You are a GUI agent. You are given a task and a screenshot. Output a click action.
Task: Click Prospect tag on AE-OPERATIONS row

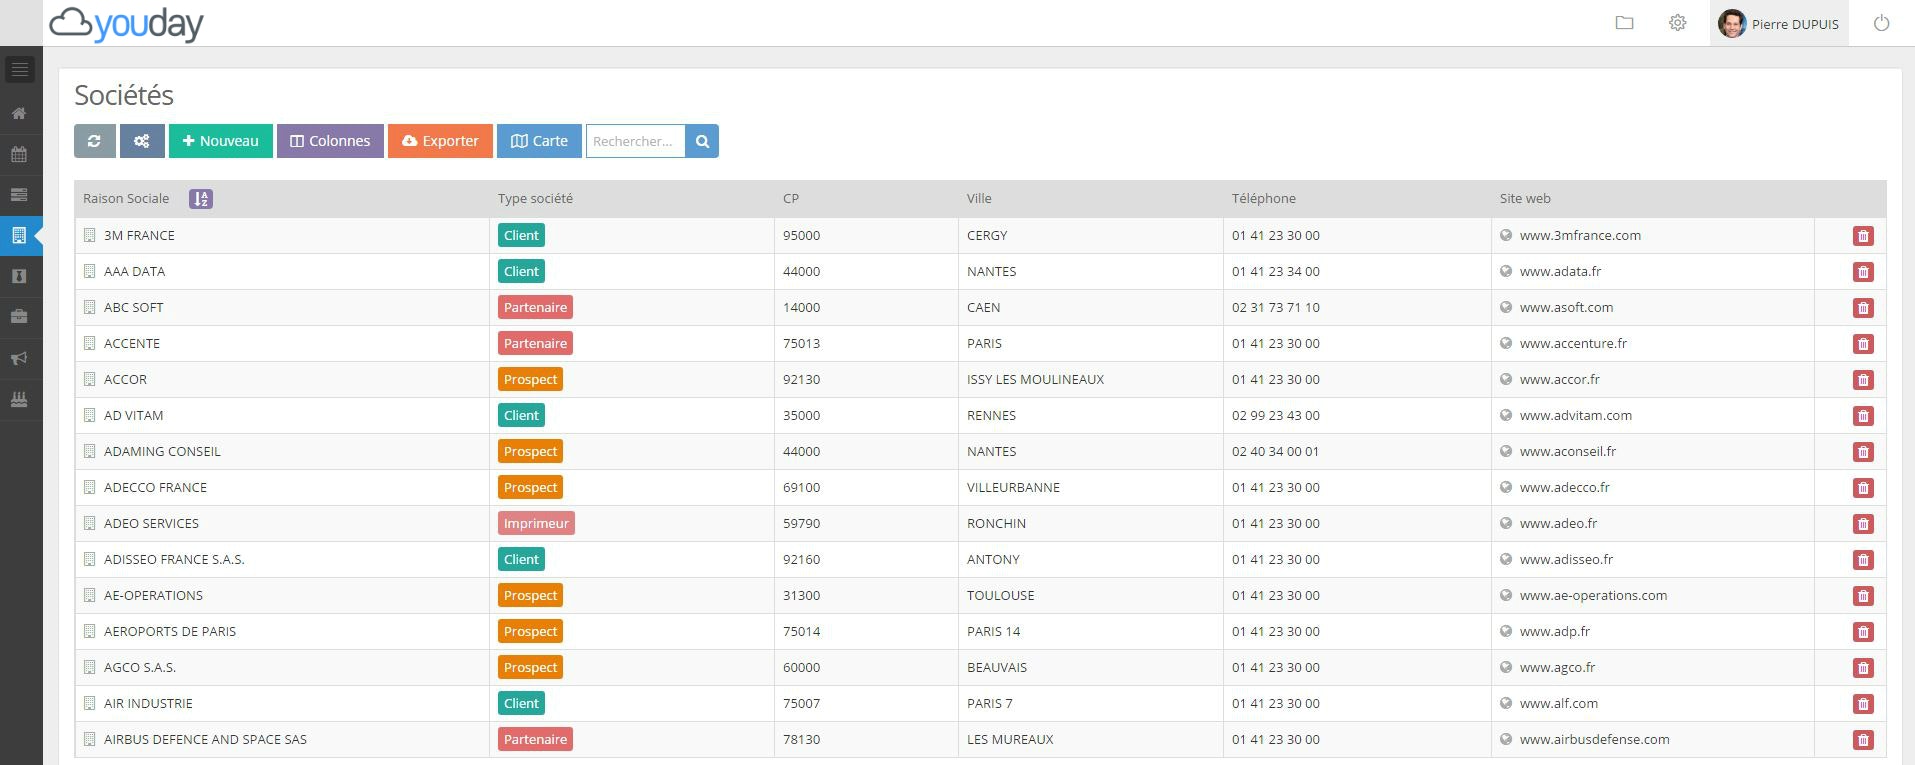tap(530, 595)
